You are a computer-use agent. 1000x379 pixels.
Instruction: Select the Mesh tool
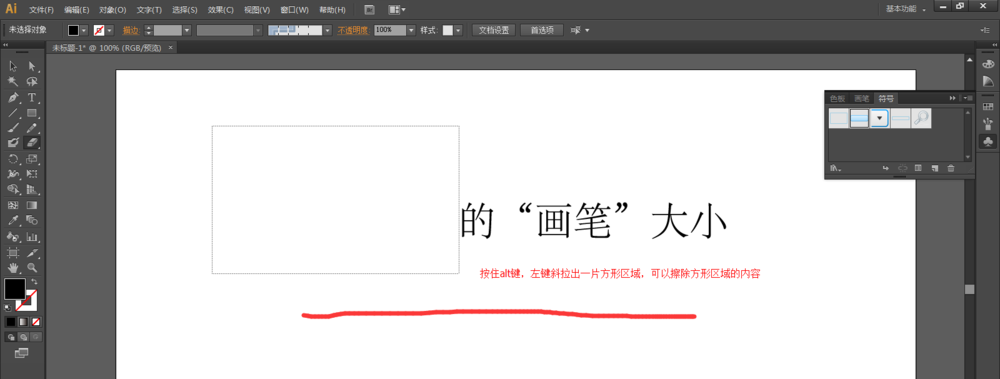(x=13, y=205)
